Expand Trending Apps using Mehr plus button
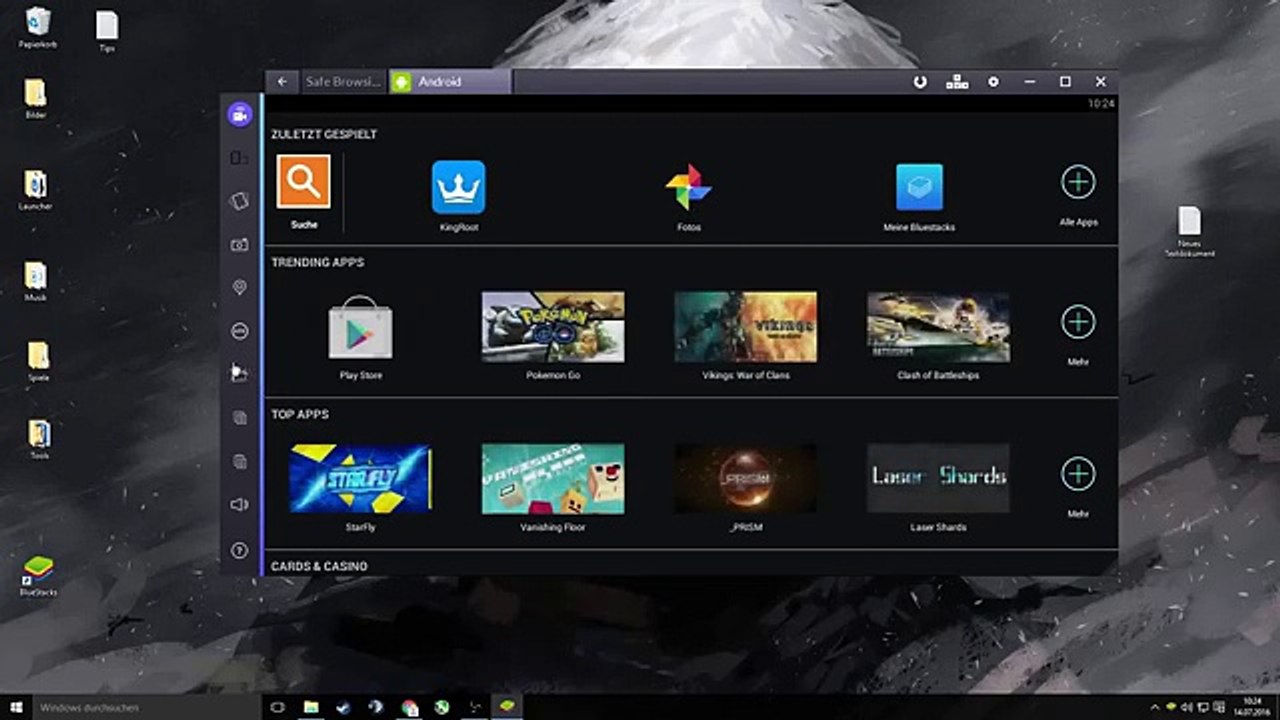The height and width of the screenshot is (720, 1280). tap(1078, 323)
